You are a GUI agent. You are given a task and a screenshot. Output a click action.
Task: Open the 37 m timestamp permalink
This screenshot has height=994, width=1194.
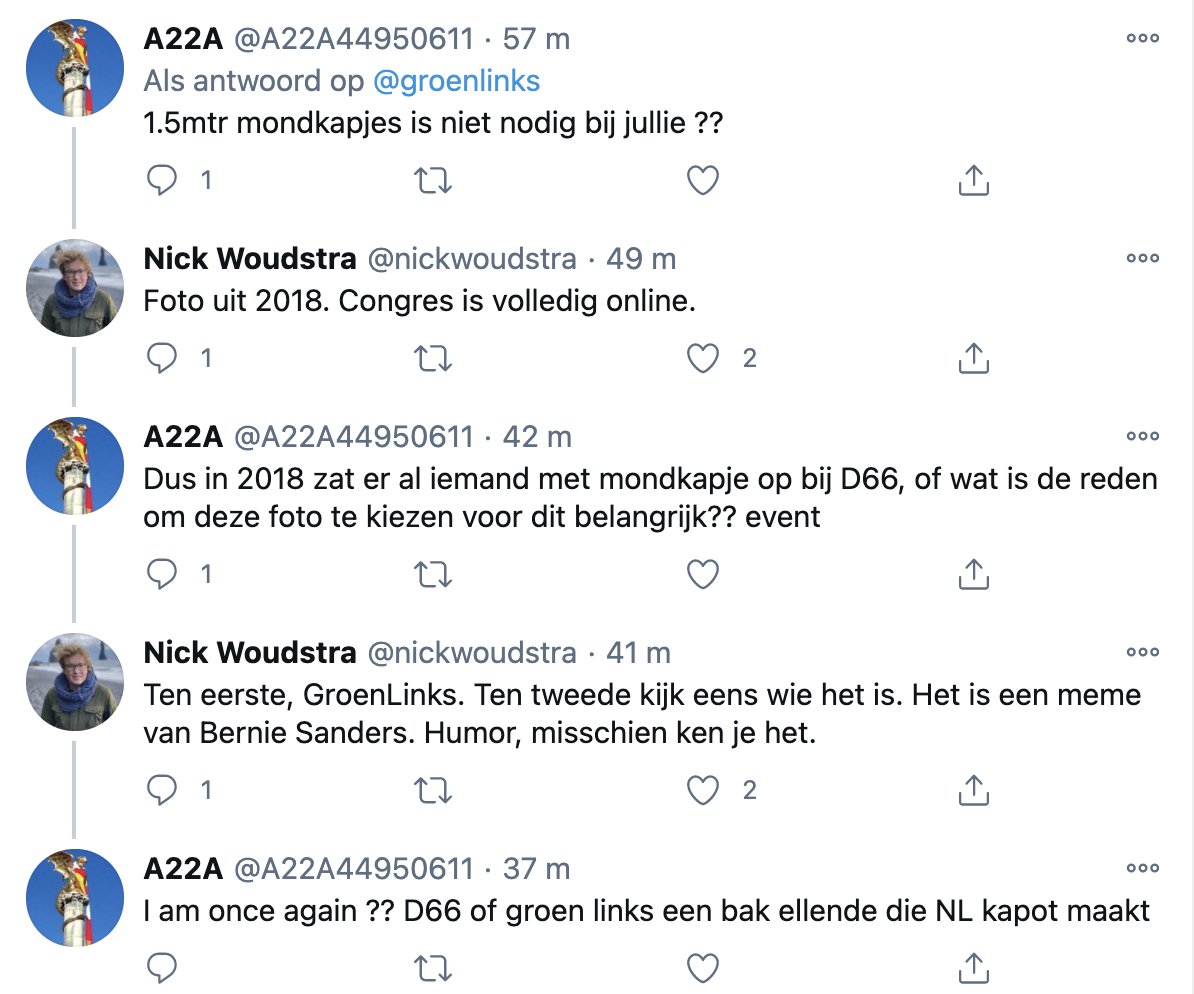pyautogui.click(x=536, y=868)
